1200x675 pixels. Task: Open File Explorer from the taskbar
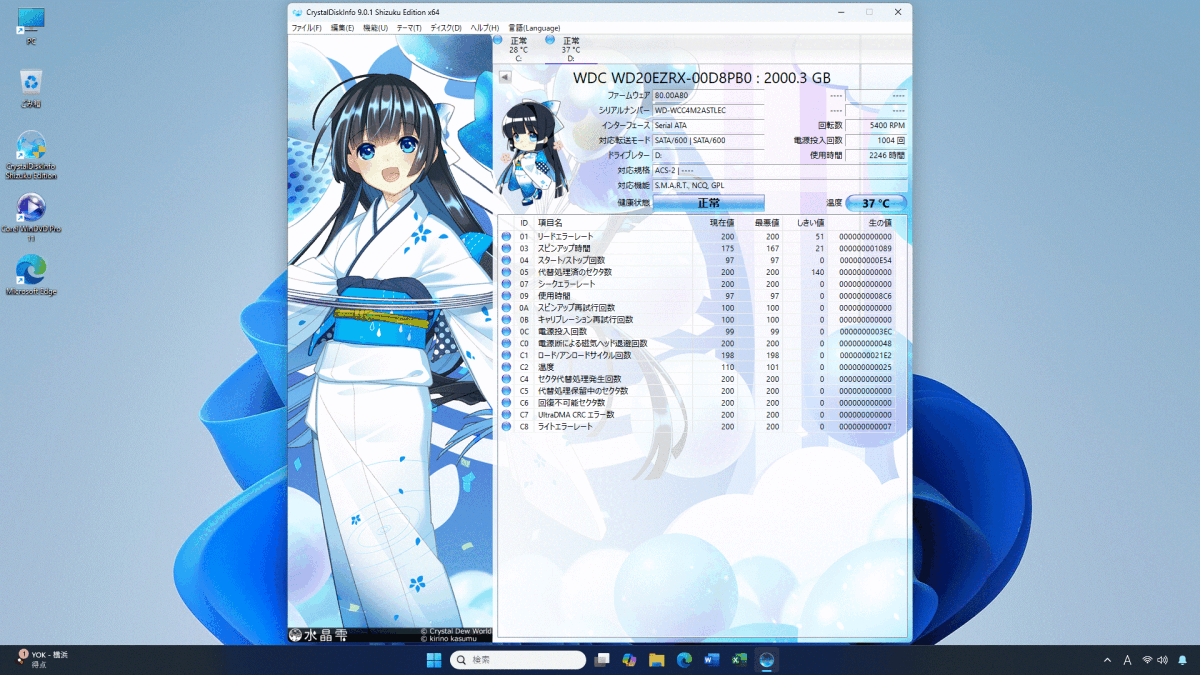point(656,660)
